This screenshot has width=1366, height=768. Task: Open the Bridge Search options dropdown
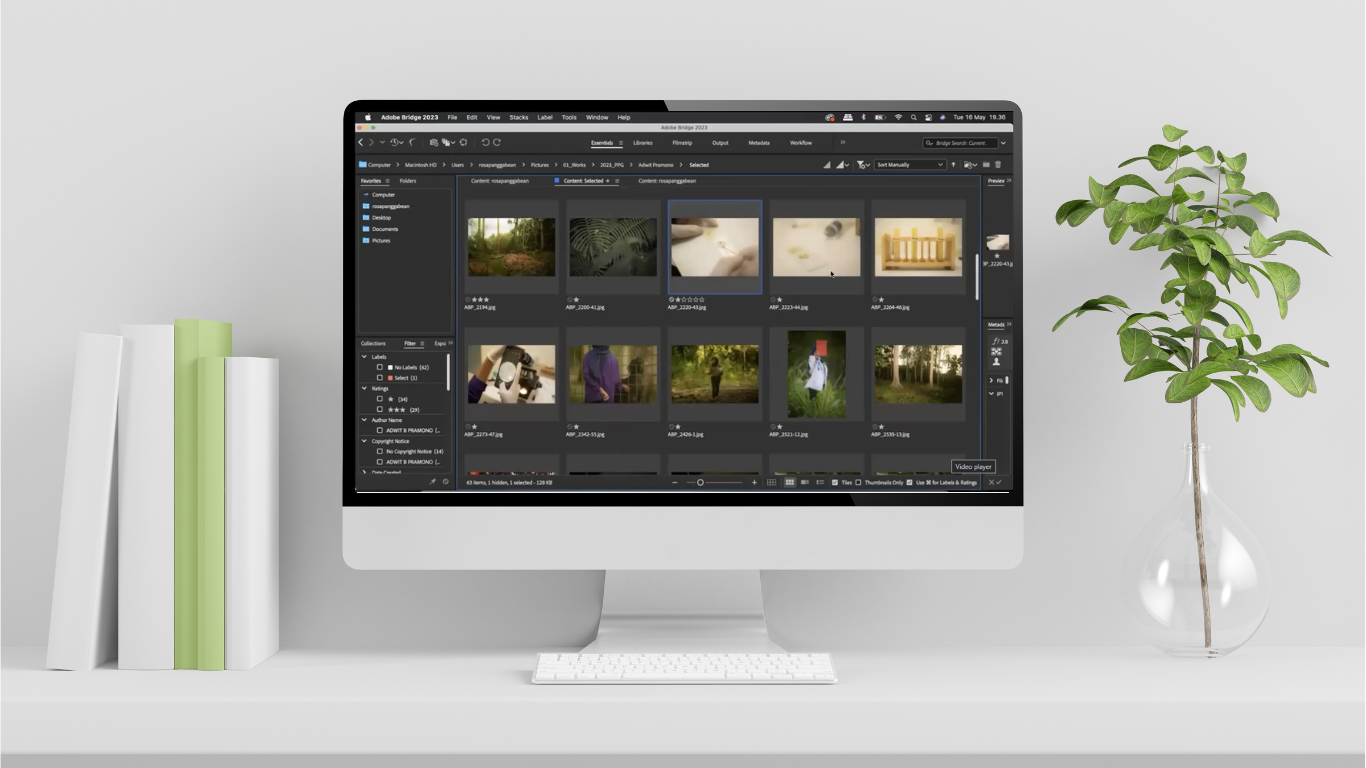click(1003, 143)
